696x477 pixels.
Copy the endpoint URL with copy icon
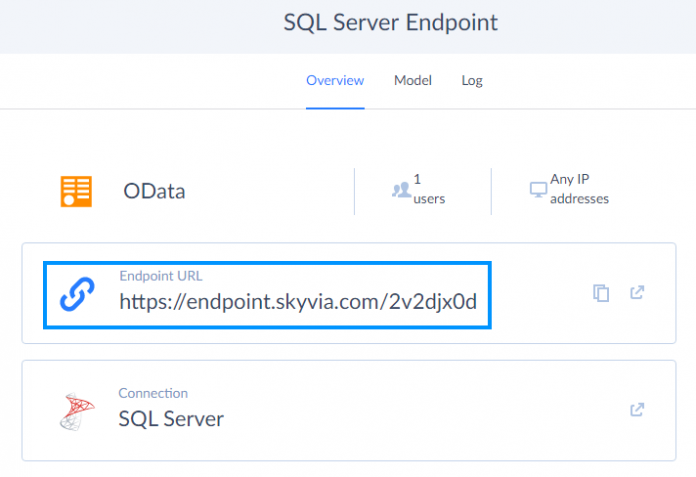tap(600, 293)
